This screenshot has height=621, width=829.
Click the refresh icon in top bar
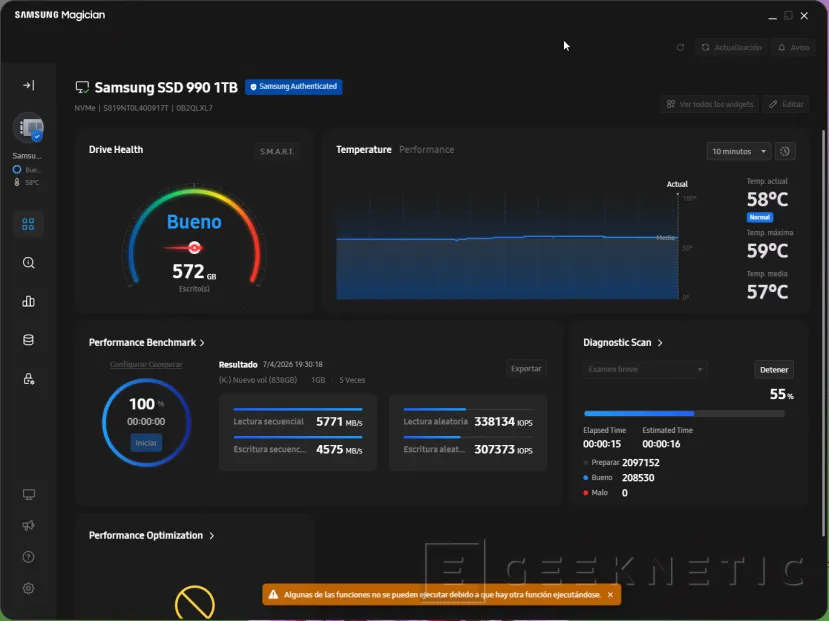point(680,48)
